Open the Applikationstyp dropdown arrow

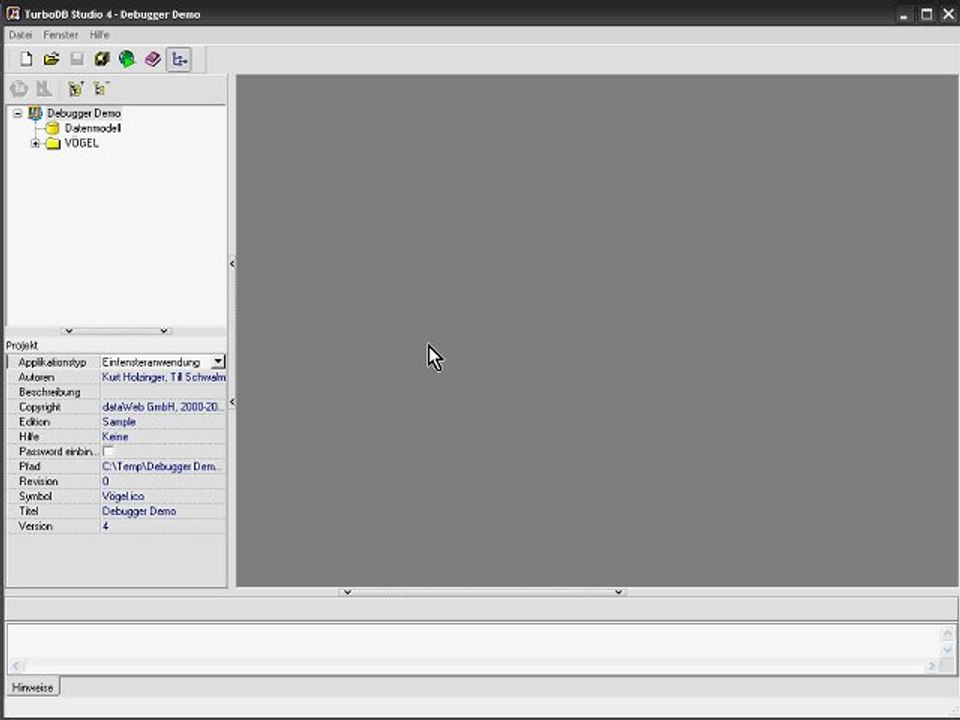(x=218, y=362)
